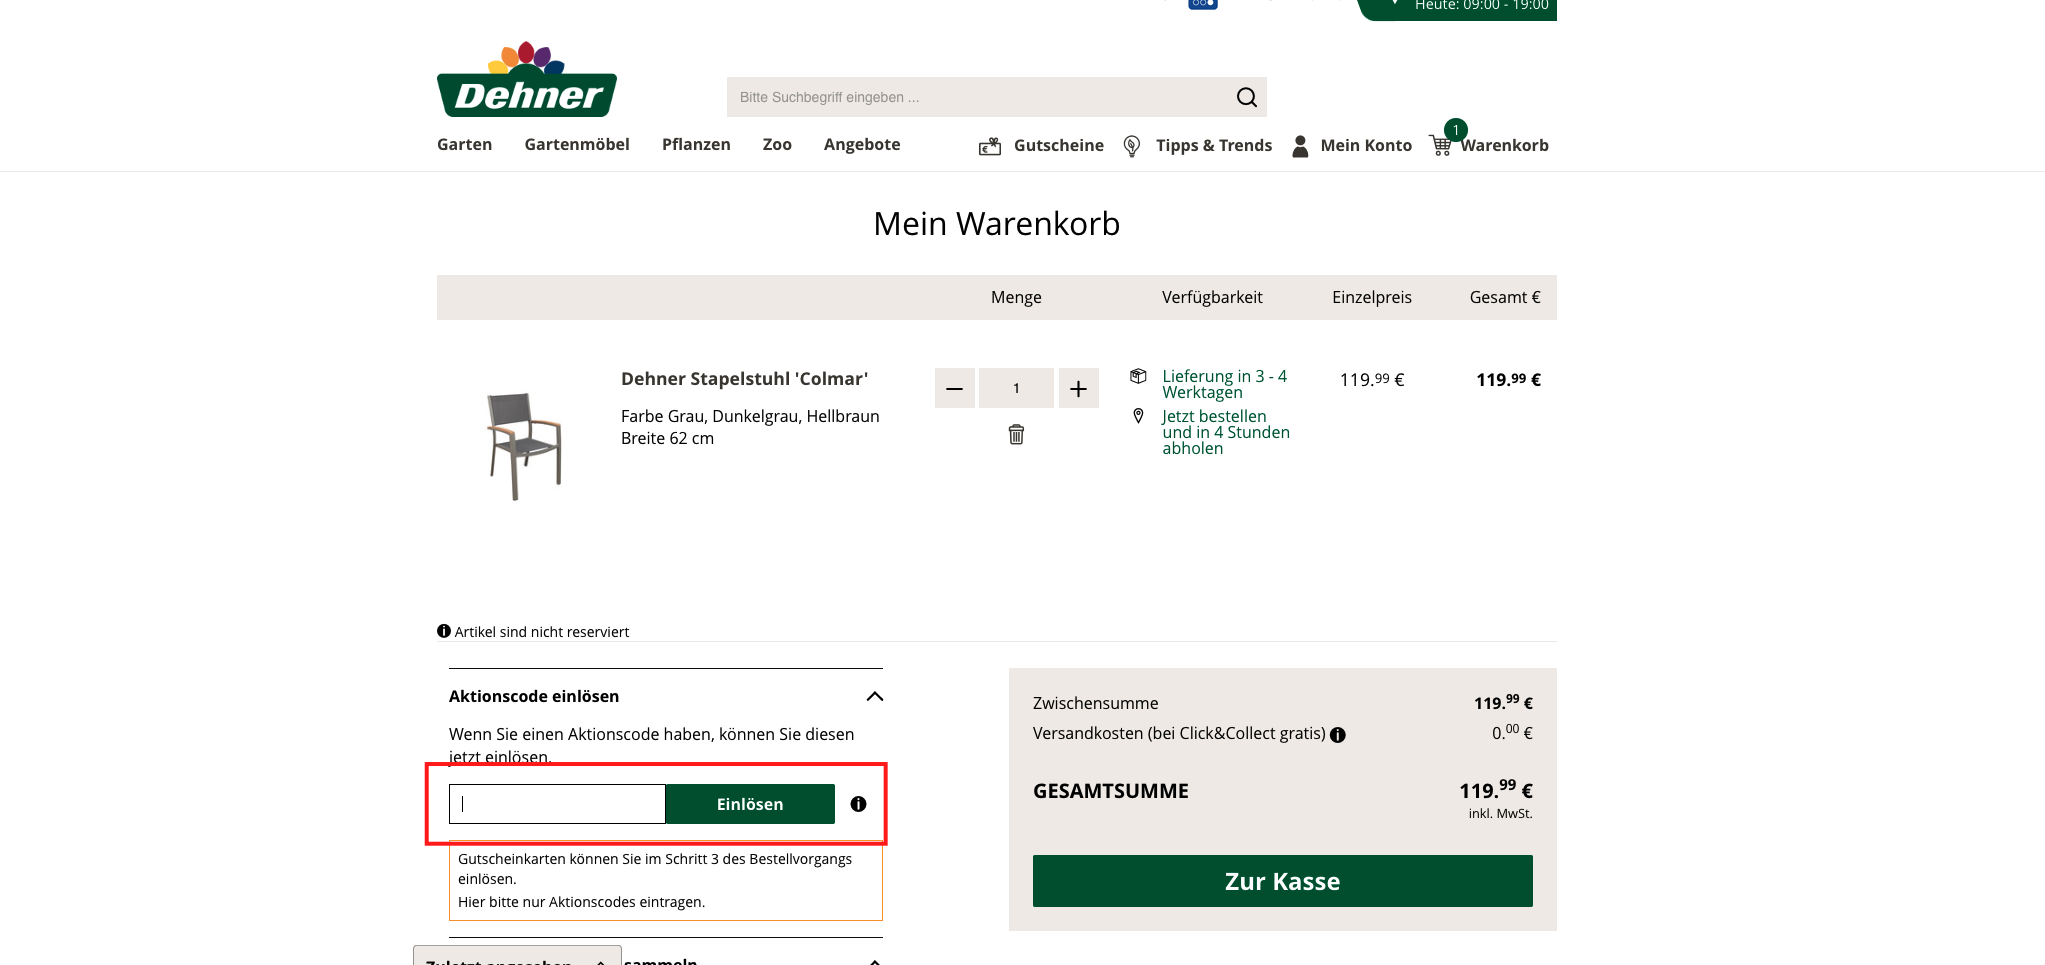Click Jetzt bestellen und in 4 Stunden abholen
The height and width of the screenshot is (965, 2045).
click(1226, 432)
